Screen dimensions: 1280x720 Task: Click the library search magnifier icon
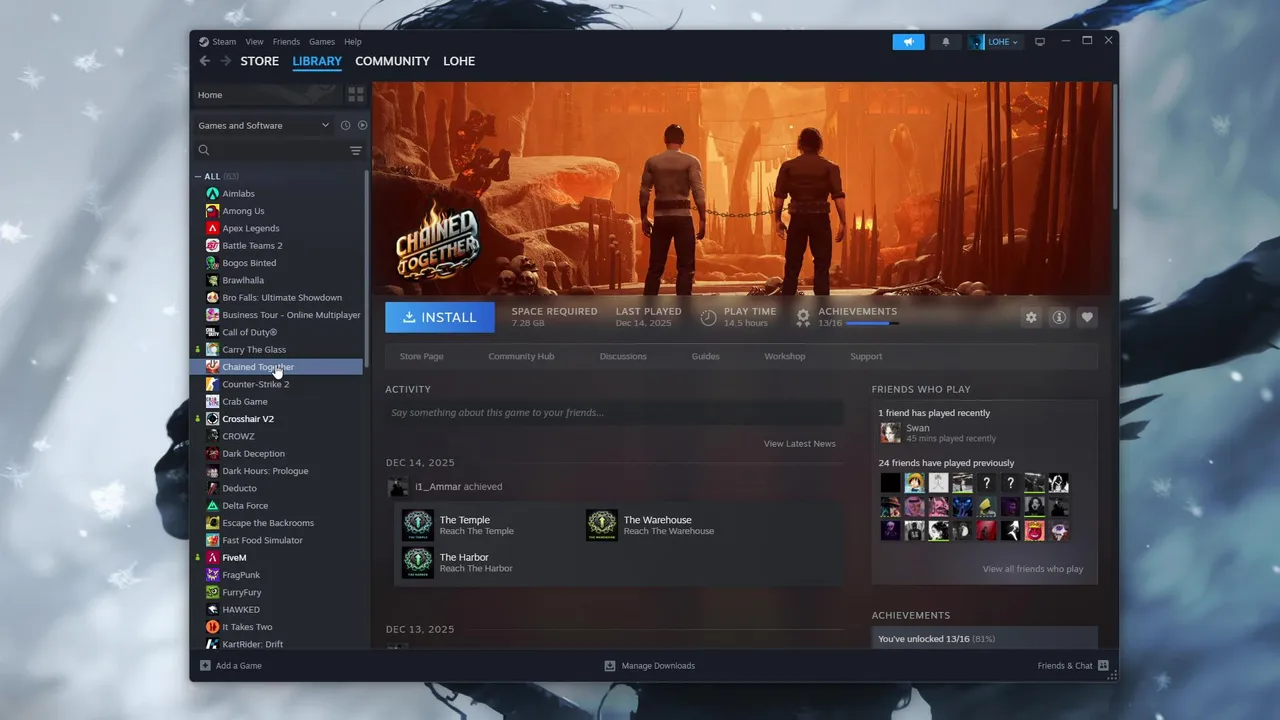point(204,151)
